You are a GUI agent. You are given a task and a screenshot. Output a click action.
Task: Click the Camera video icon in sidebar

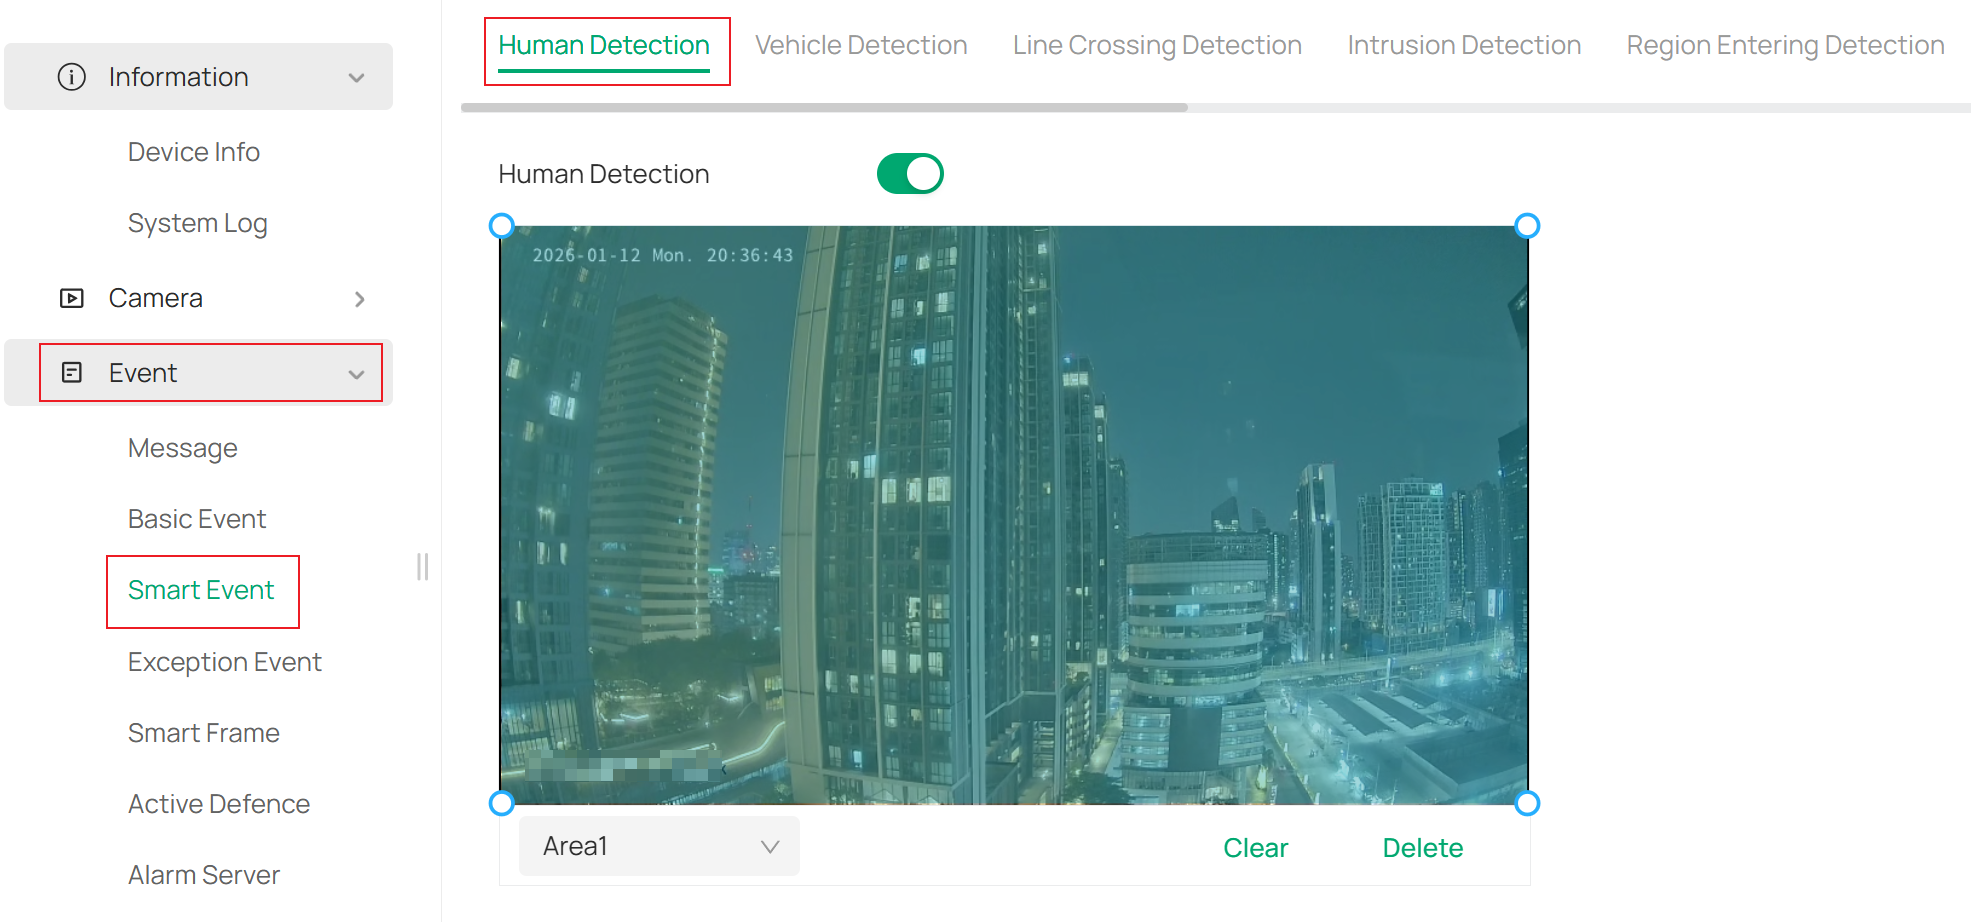point(72,297)
